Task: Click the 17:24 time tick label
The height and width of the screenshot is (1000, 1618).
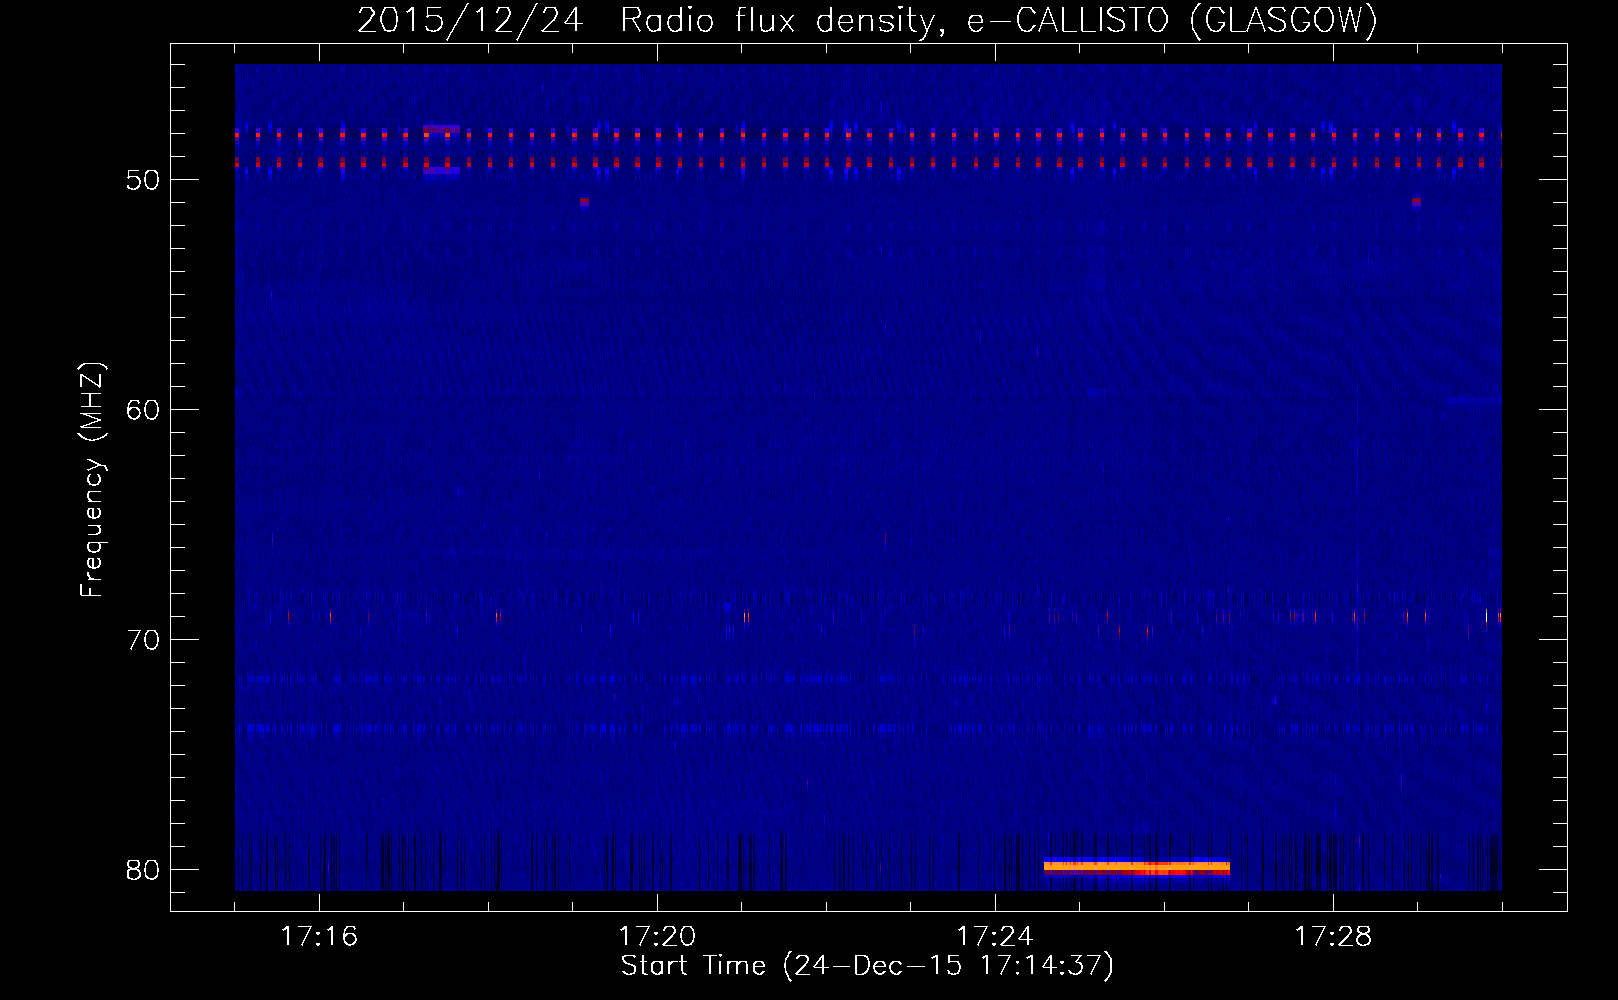Action: 995,937
